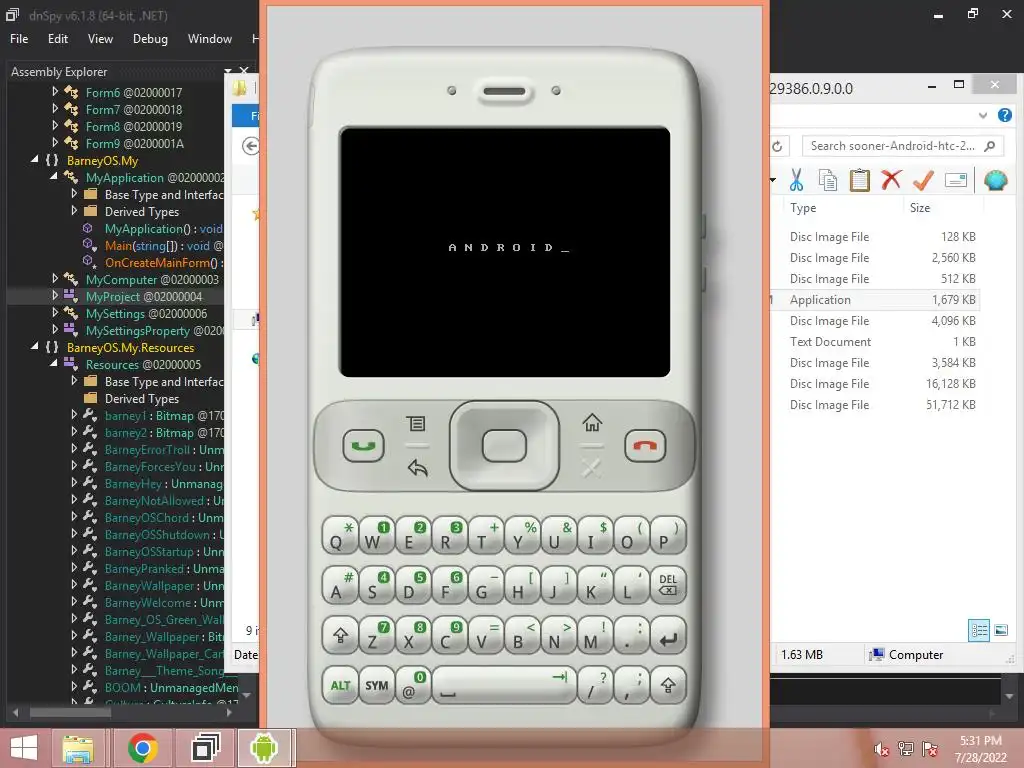
Task: Tap the Menu key on the emulator
Action: (416, 423)
